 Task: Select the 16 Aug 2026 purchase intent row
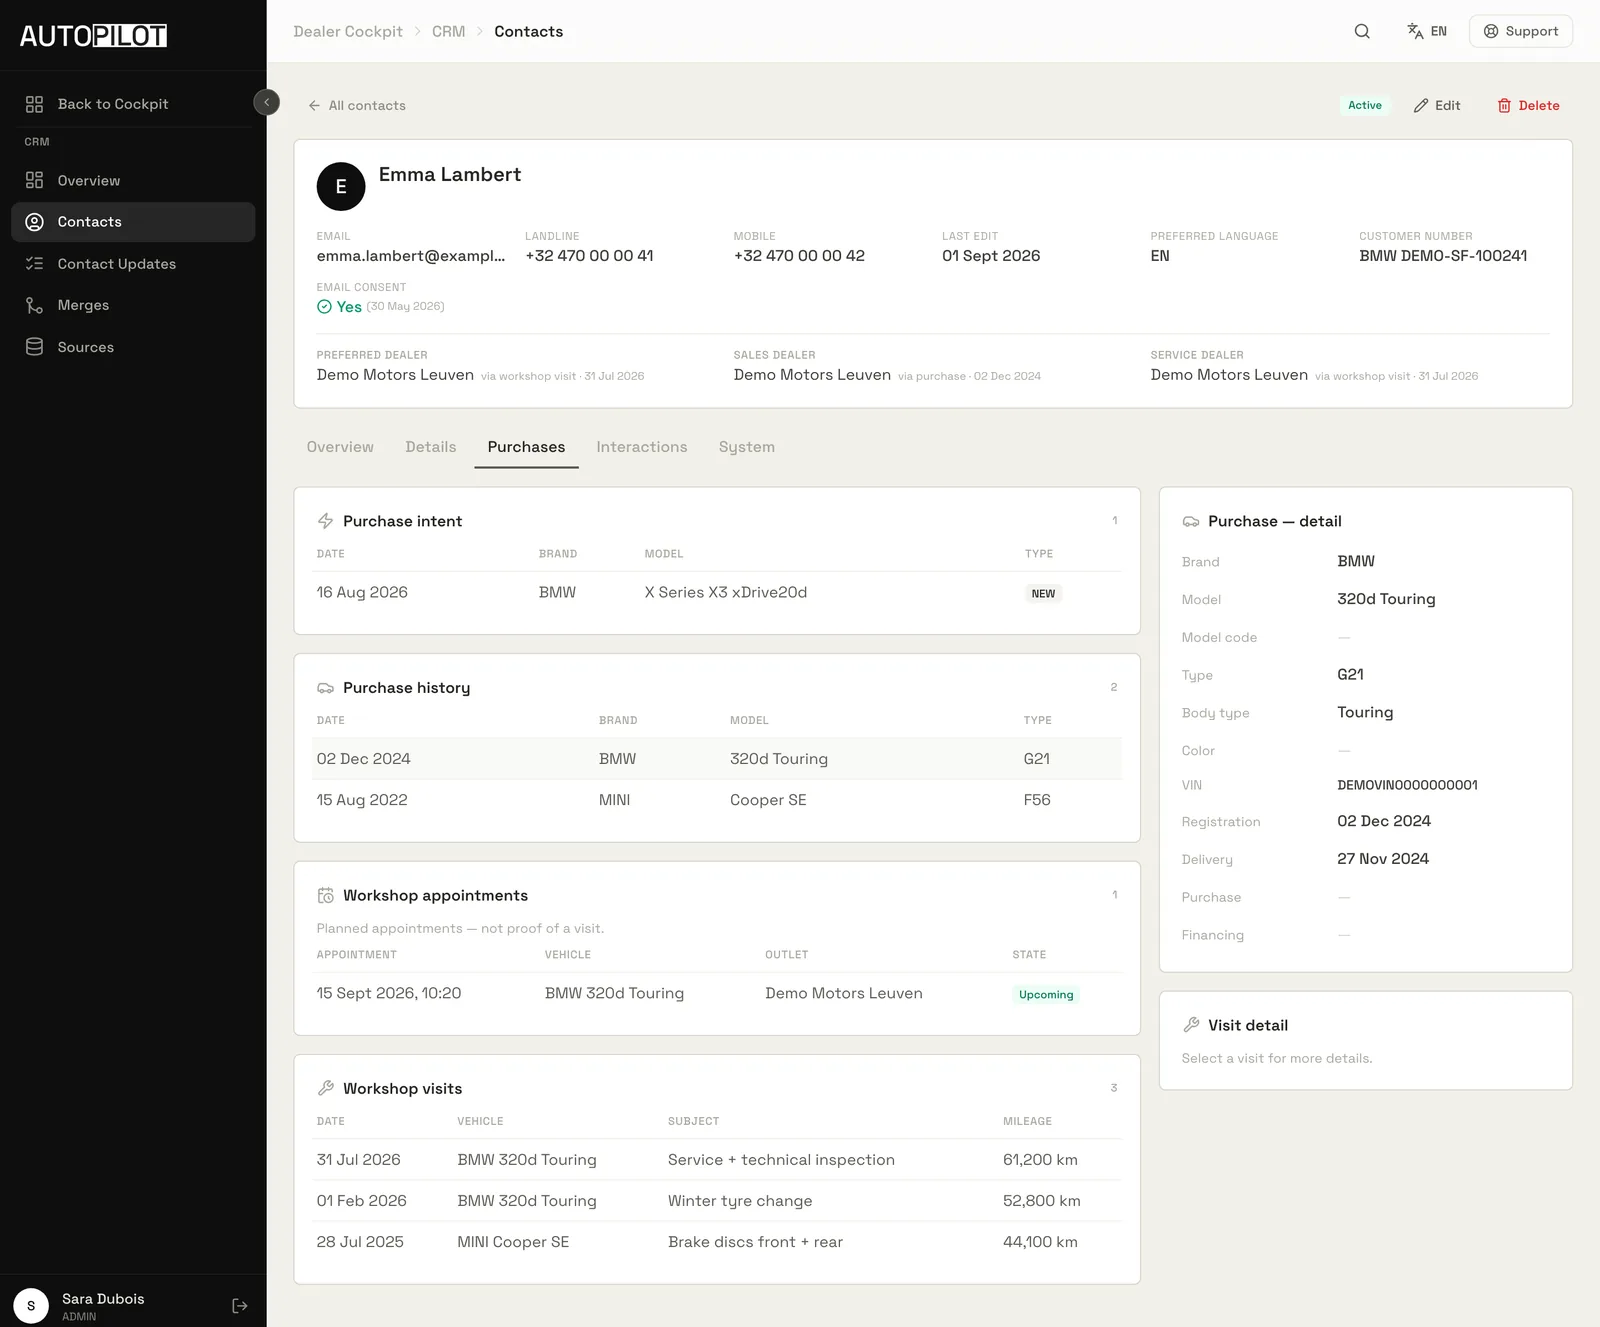[x=717, y=593]
